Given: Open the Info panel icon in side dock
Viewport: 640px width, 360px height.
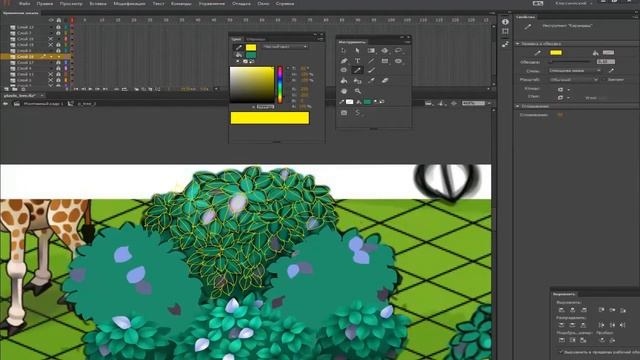Looking at the screenshot, I should (x=505, y=22).
